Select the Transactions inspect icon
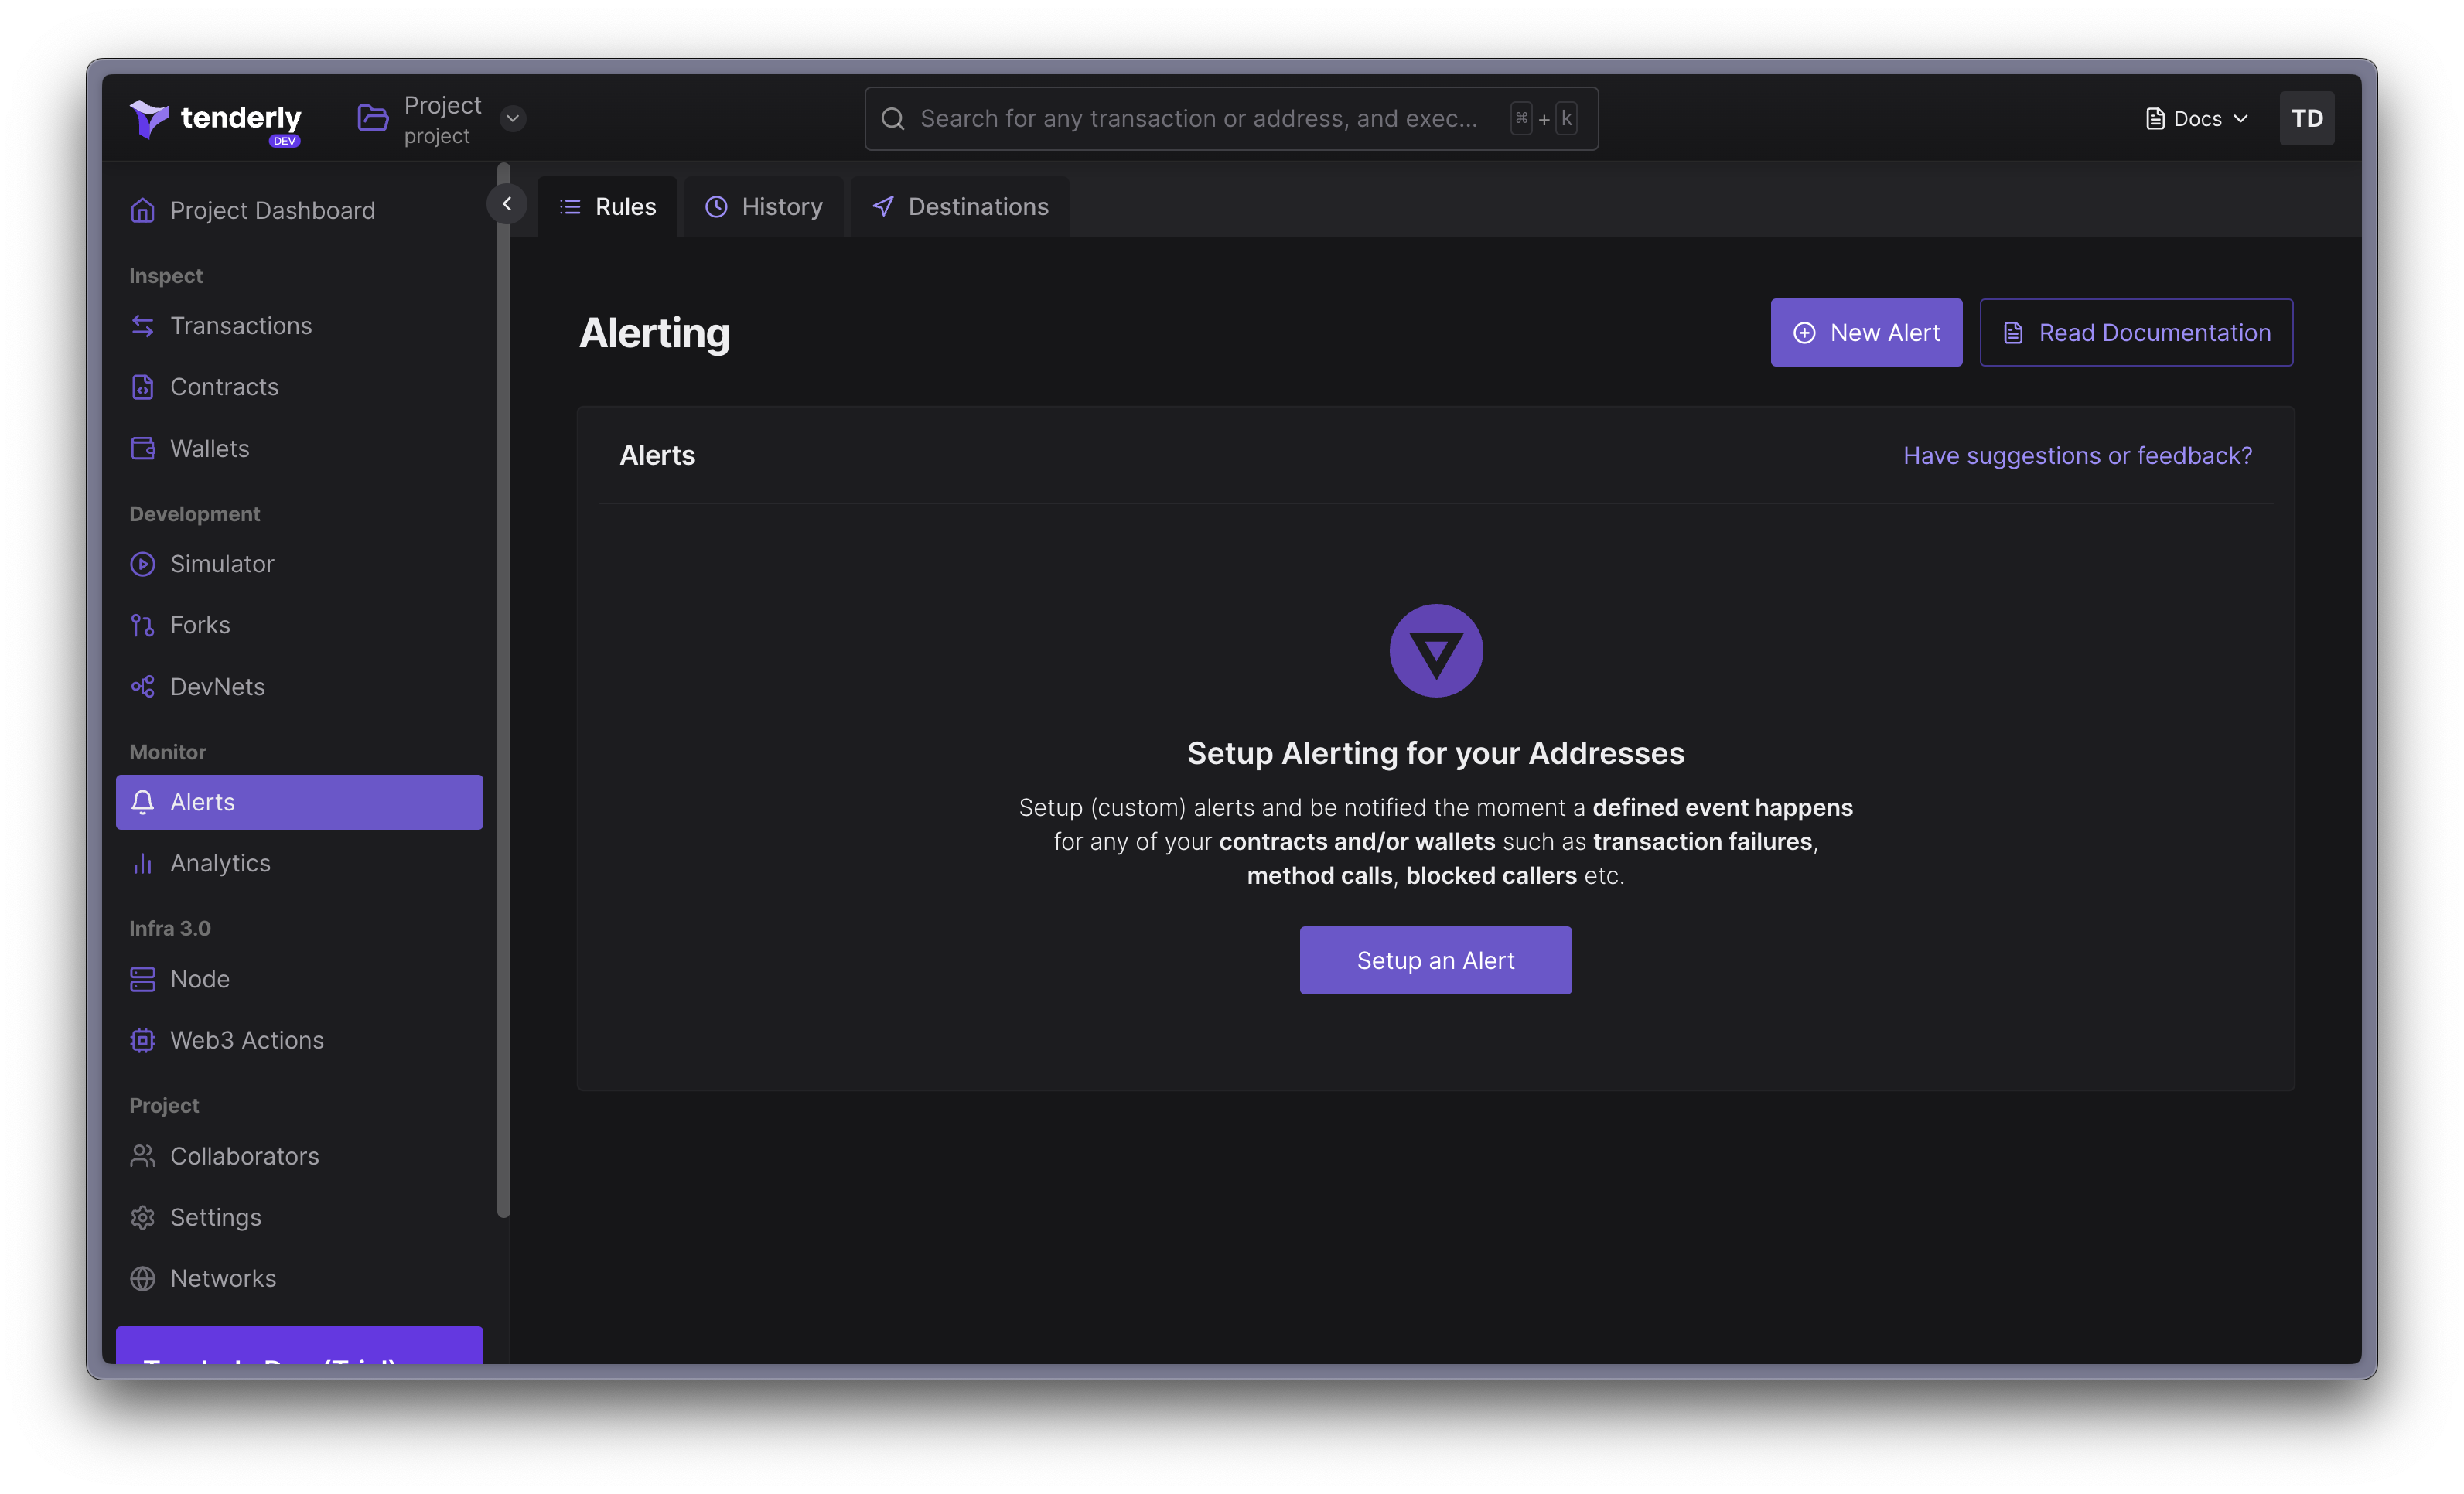2464x1494 pixels. tap(142, 326)
